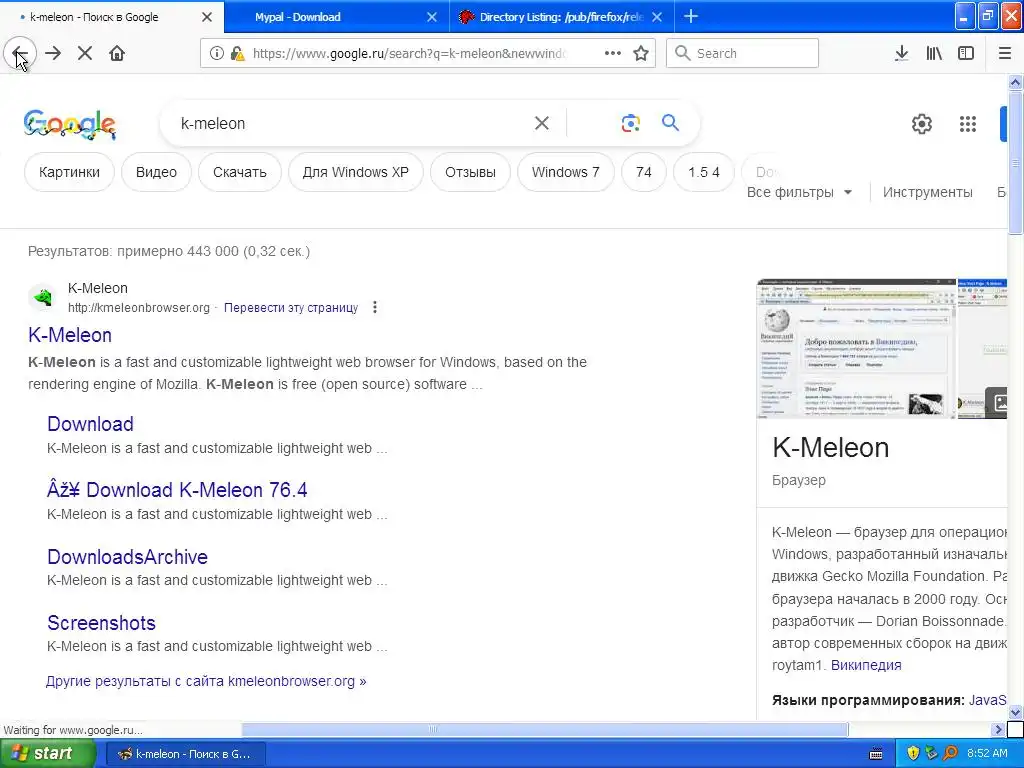Show site information icon in address bar
1024x768 pixels.
[x=217, y=54]
